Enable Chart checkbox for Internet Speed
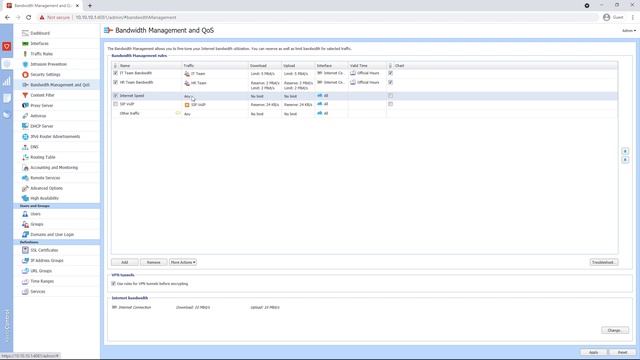The width and height of the screenshot is (640, 360). point(391,96)
